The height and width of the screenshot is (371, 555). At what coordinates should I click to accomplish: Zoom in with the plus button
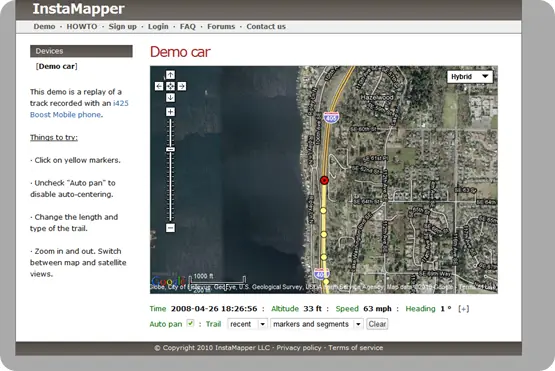170,112
